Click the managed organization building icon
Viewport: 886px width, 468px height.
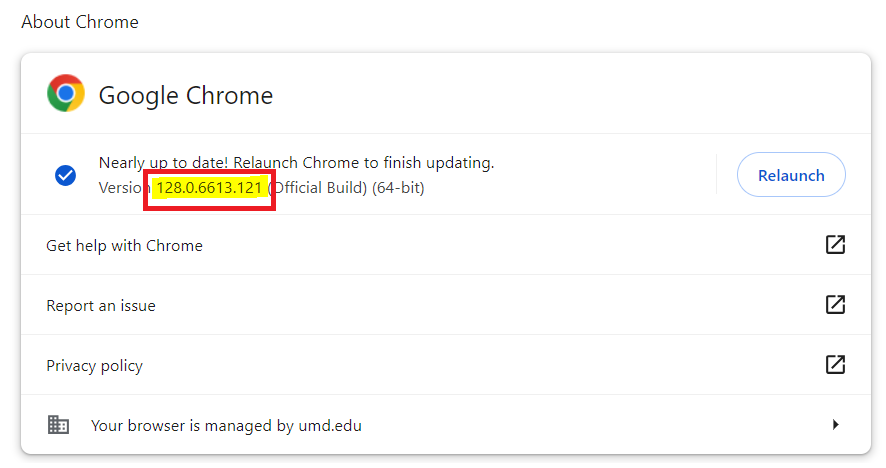(59, 425)
